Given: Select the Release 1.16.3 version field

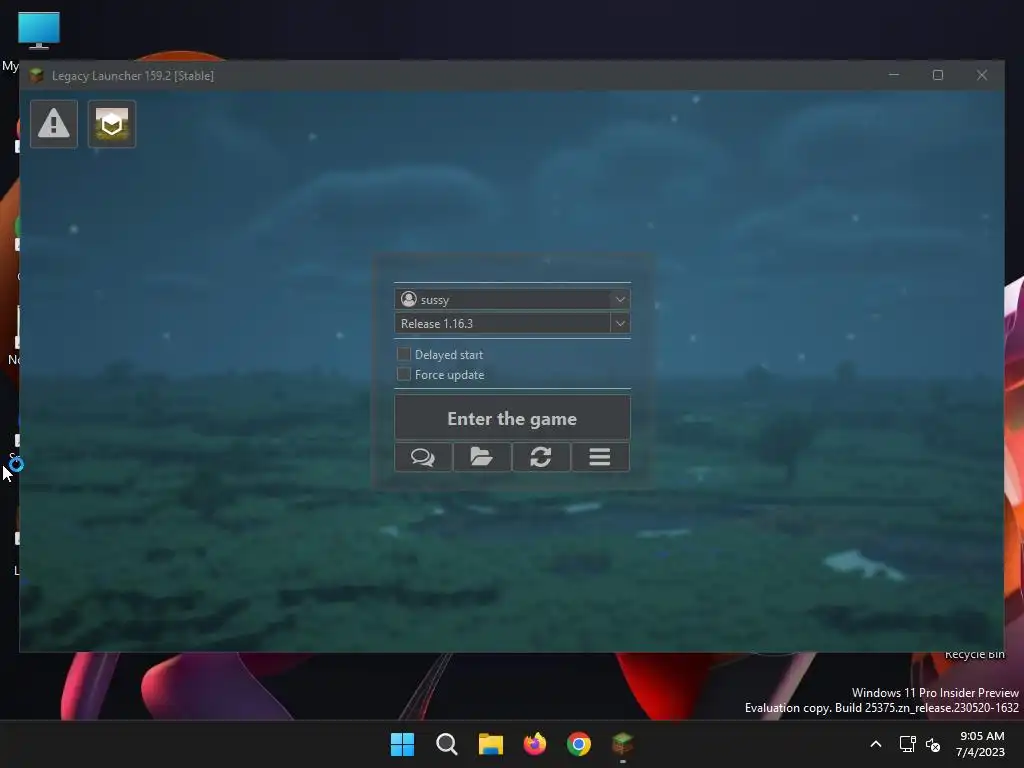Looking at the screenshot, I should (503, 323).
